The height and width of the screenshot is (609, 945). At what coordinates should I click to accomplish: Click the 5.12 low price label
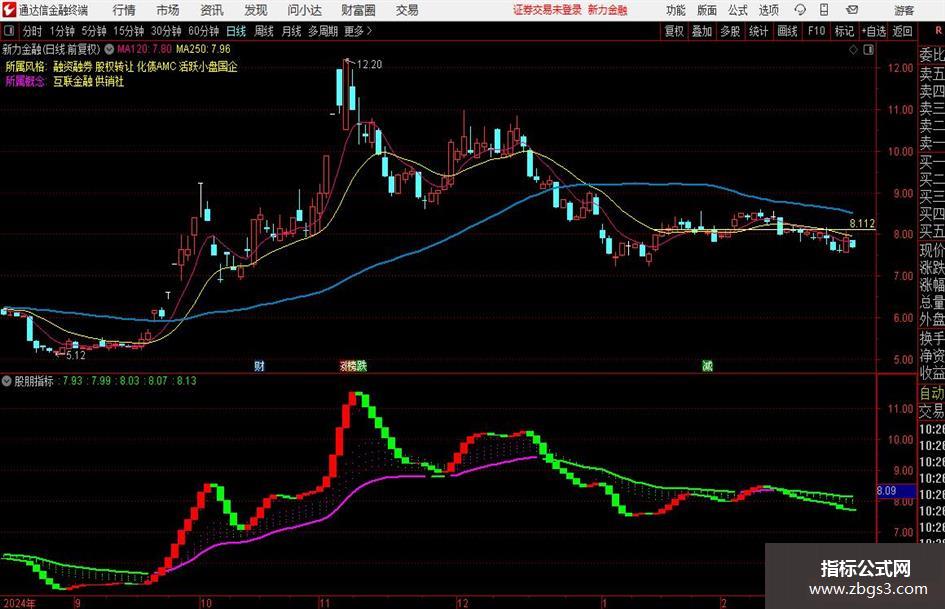click(x=76, y=355)
